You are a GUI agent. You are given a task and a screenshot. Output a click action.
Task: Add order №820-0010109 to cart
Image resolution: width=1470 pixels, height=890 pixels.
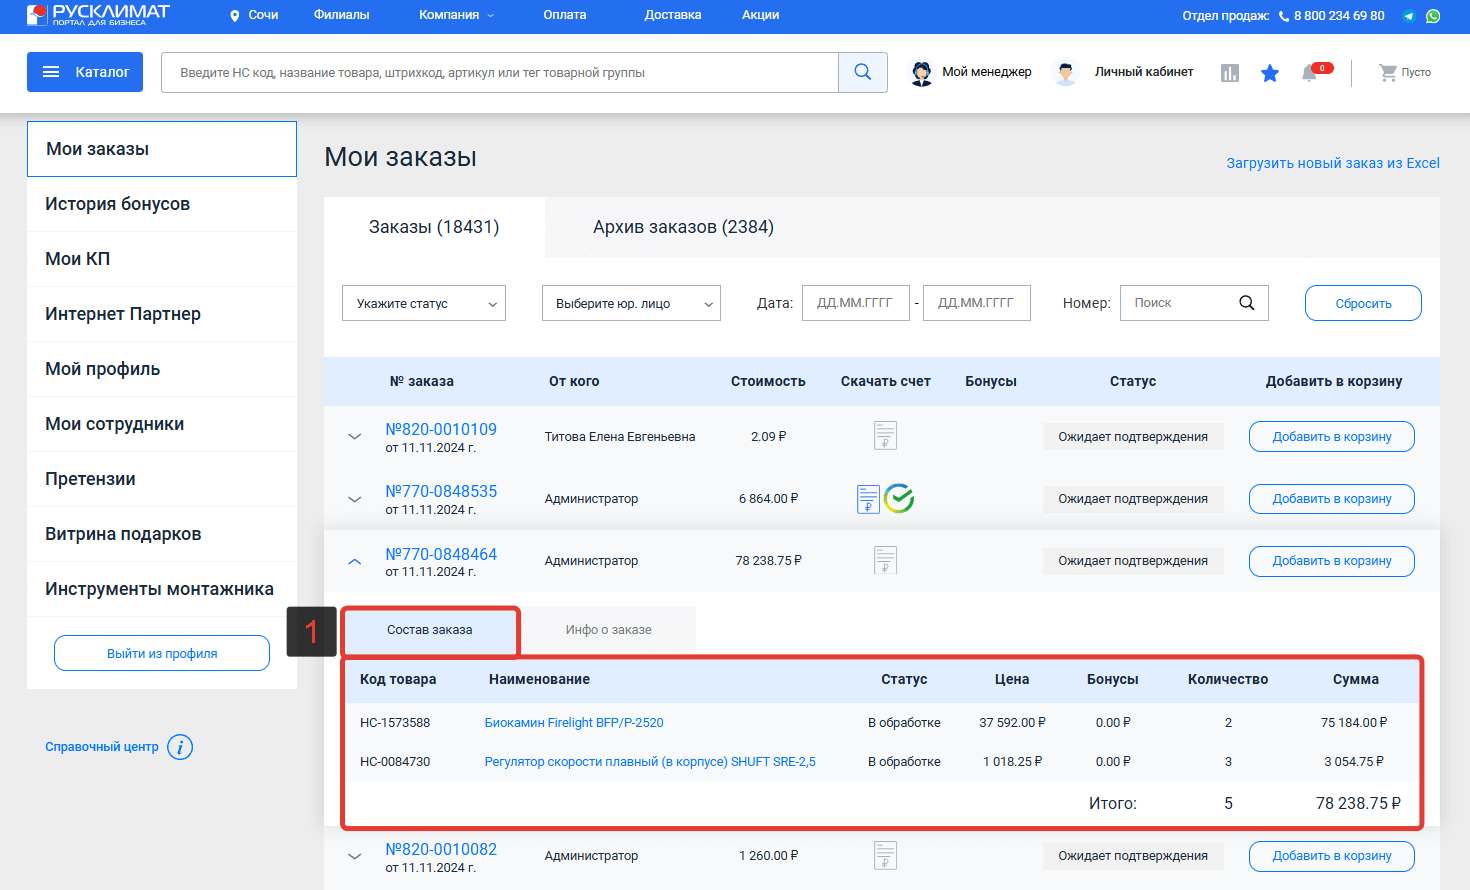[x=1332, y=437]
